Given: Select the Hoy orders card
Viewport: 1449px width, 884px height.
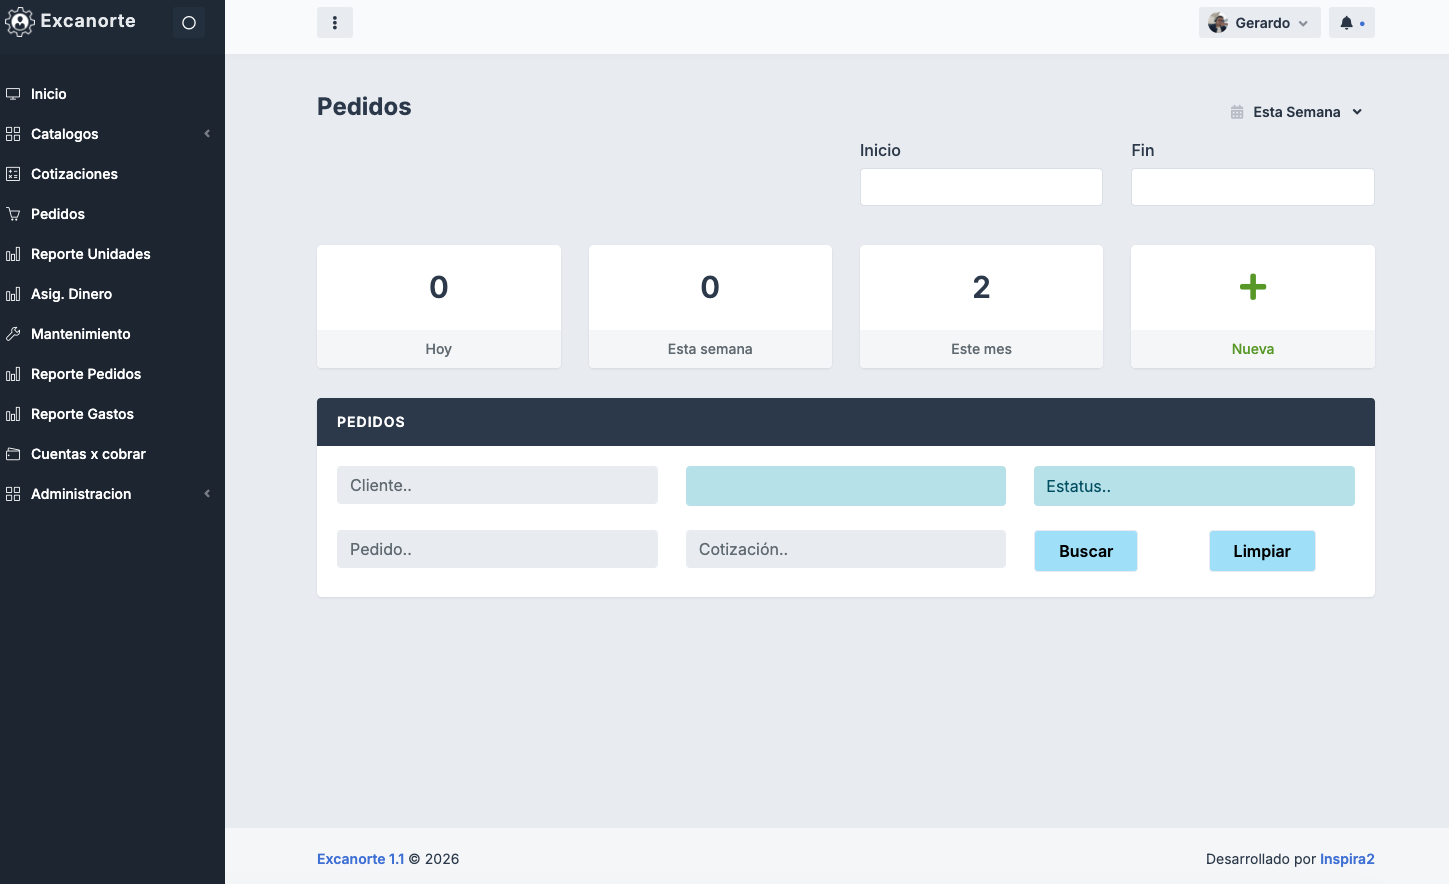Looking at the screenshot, I should coord(439,307).
